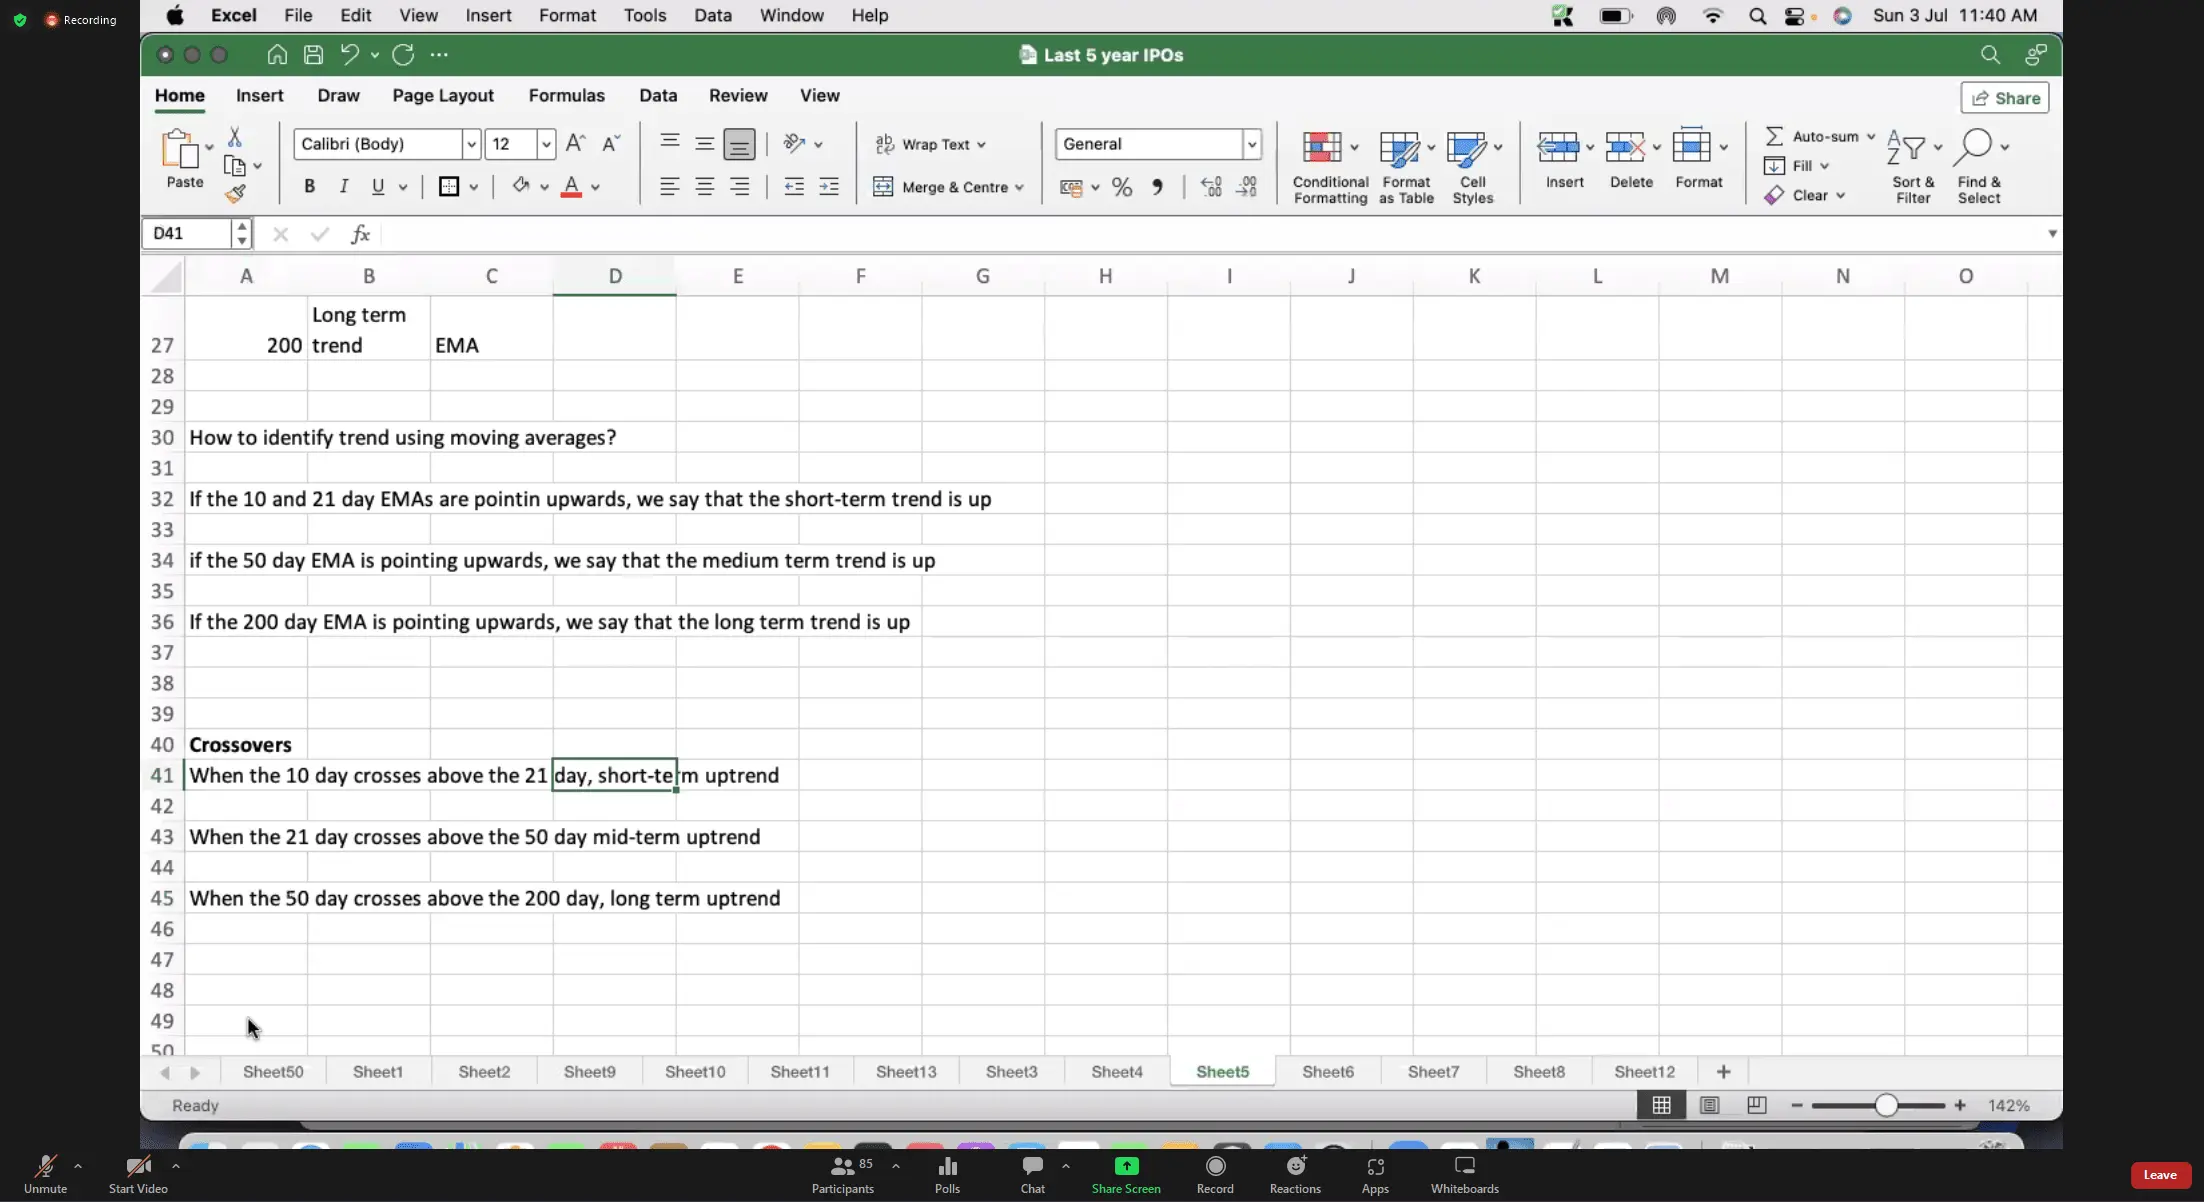The width and height of the screenshot is (2204, 1202).
Task: Click the Format Painter brush icon
Action: [235, 194]
